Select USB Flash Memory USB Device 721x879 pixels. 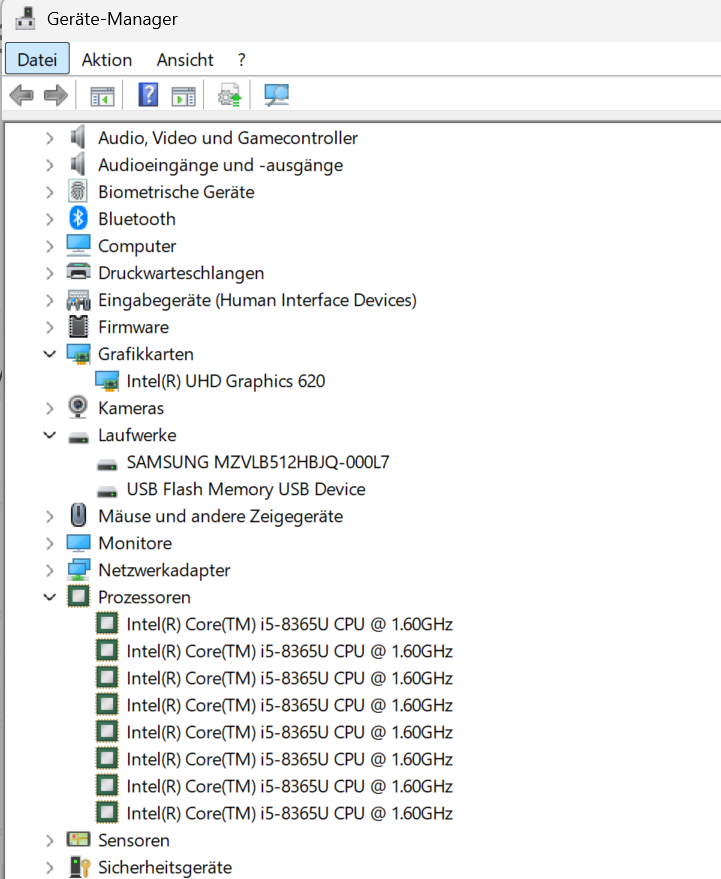tap(246, 489)
